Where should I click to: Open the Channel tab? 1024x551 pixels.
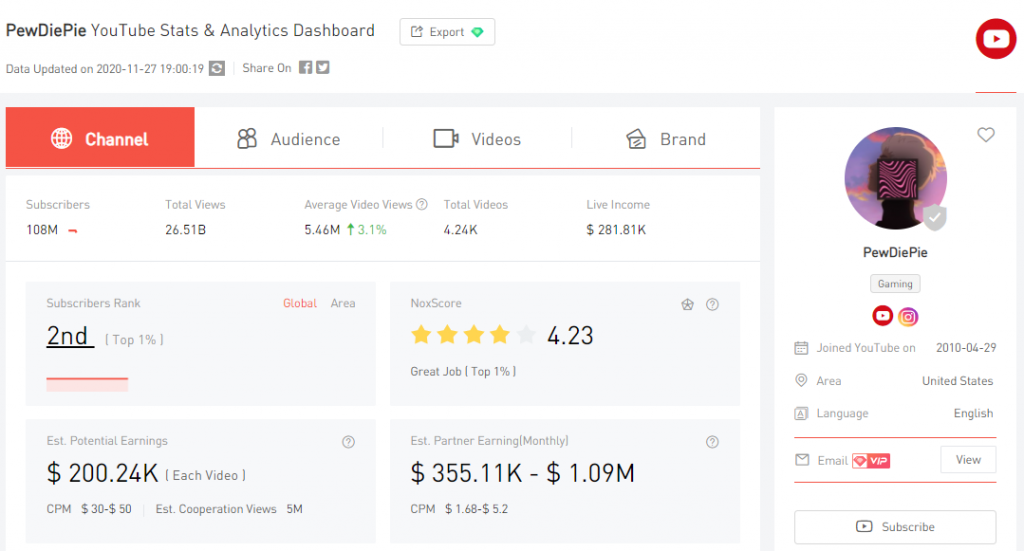click(x=100, y=137)
